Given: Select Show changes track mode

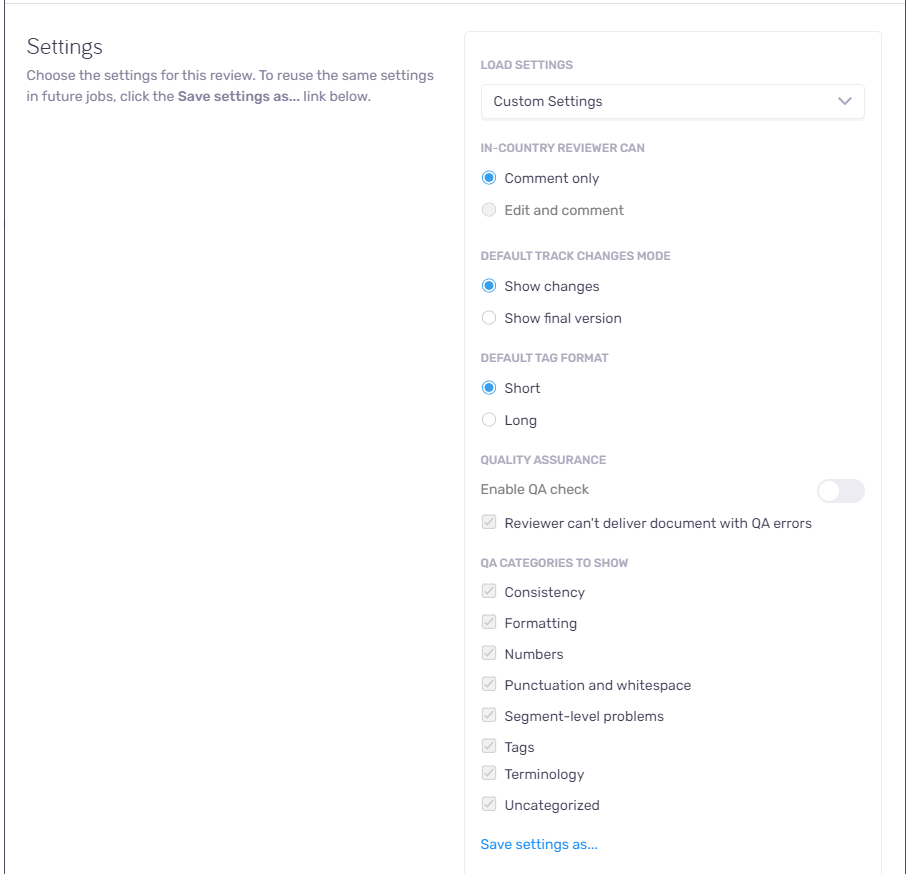Looking at the screenshot, I should [x=489, y=286].
